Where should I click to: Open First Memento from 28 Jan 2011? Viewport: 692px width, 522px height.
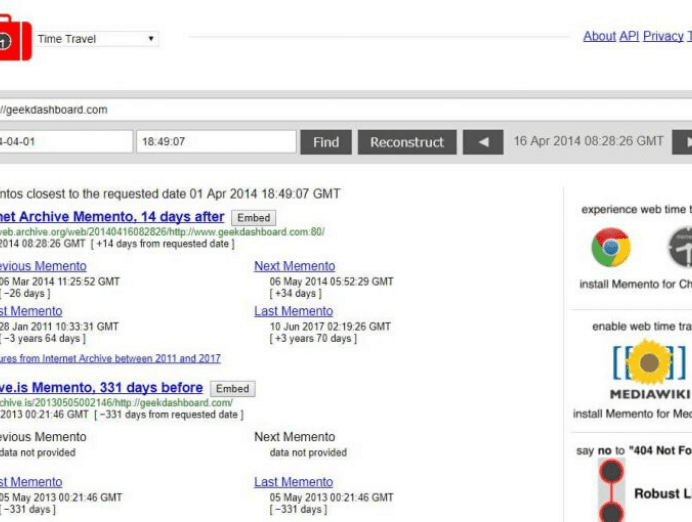click(31, 311)
